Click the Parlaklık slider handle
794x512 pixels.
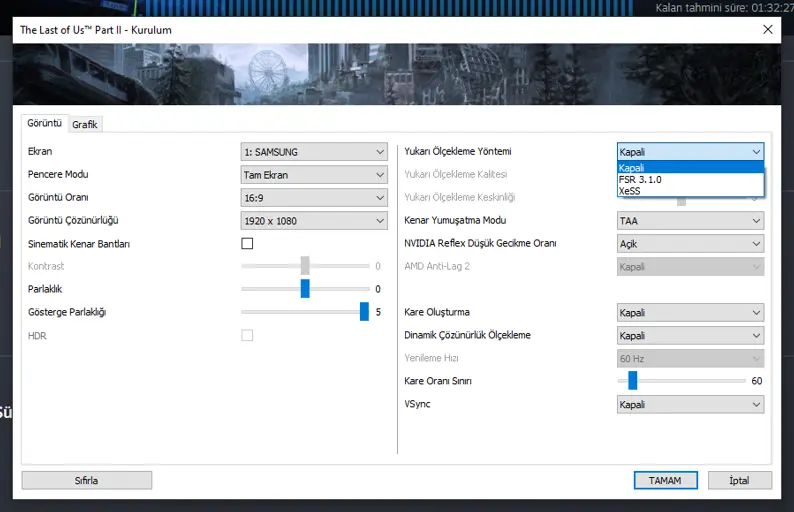[x=305, y=289]
